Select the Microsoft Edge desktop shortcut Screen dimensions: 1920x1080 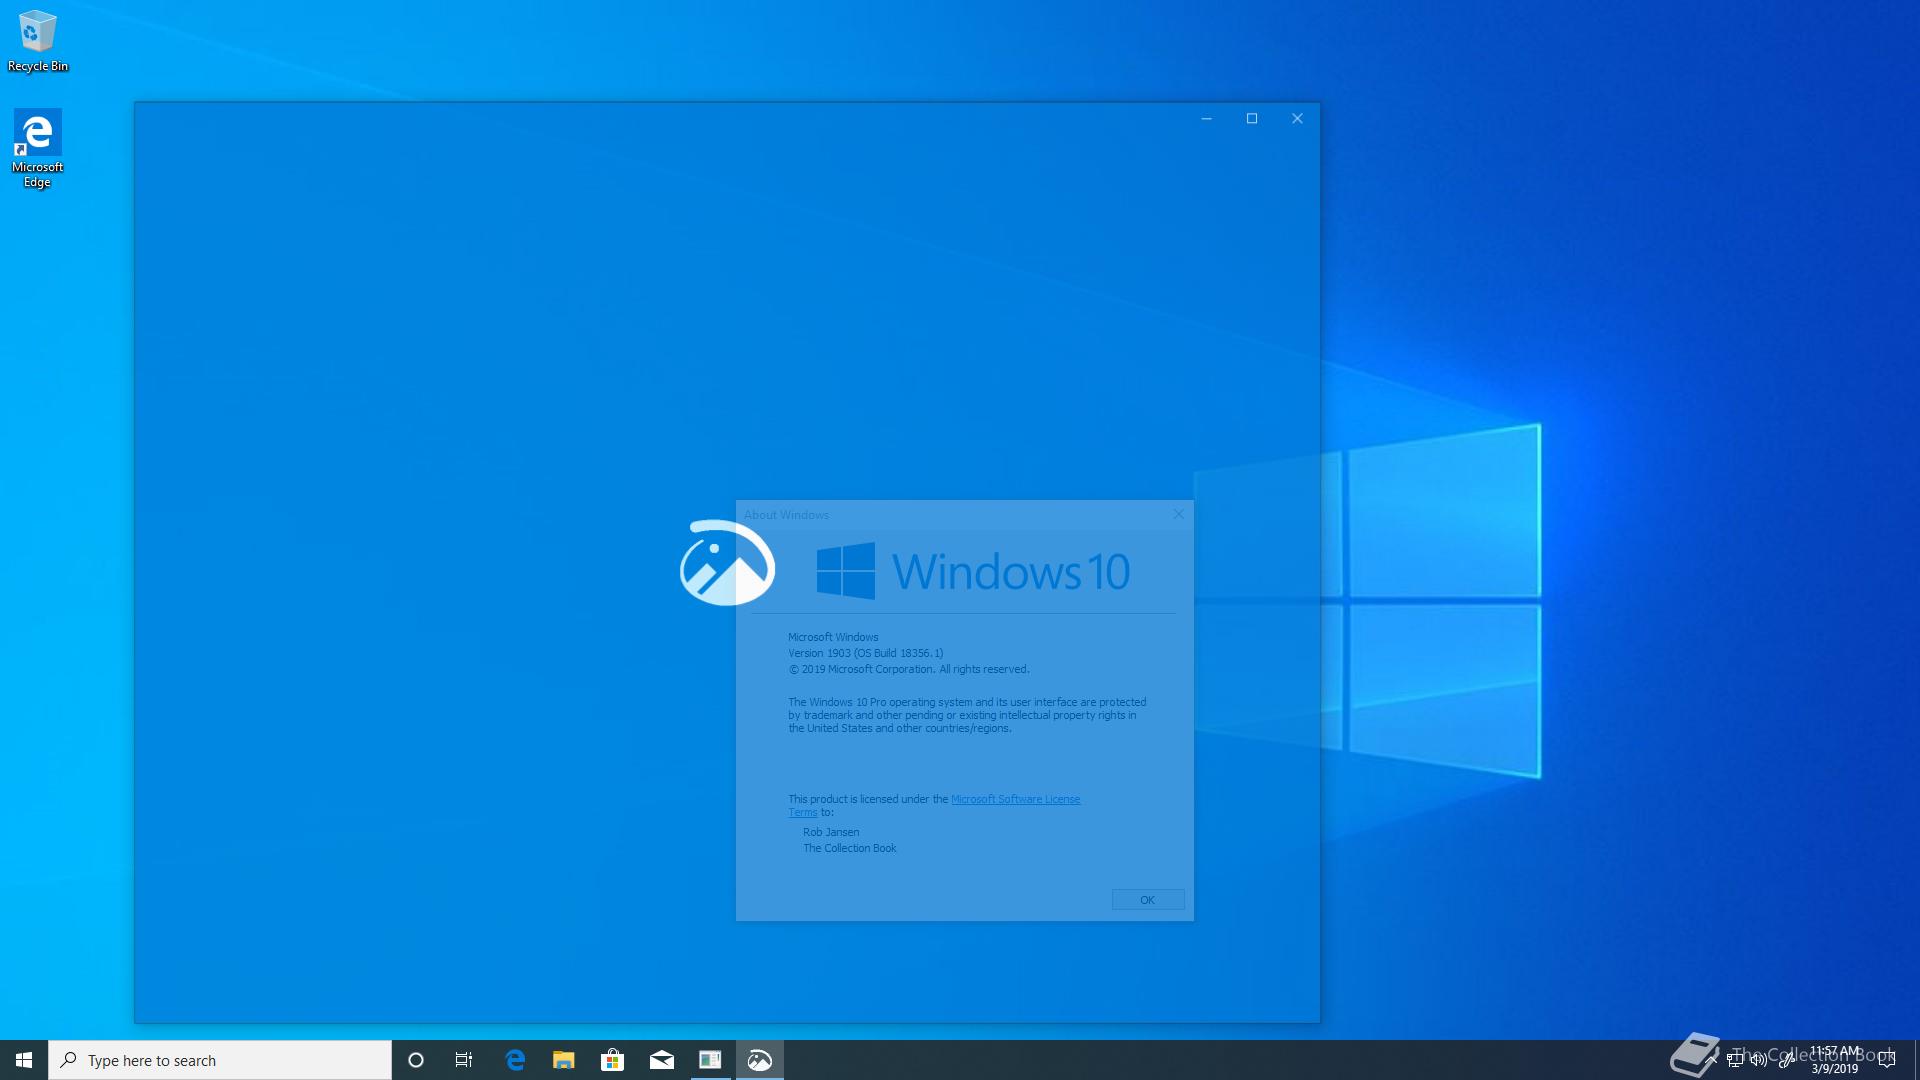[38, 149]
